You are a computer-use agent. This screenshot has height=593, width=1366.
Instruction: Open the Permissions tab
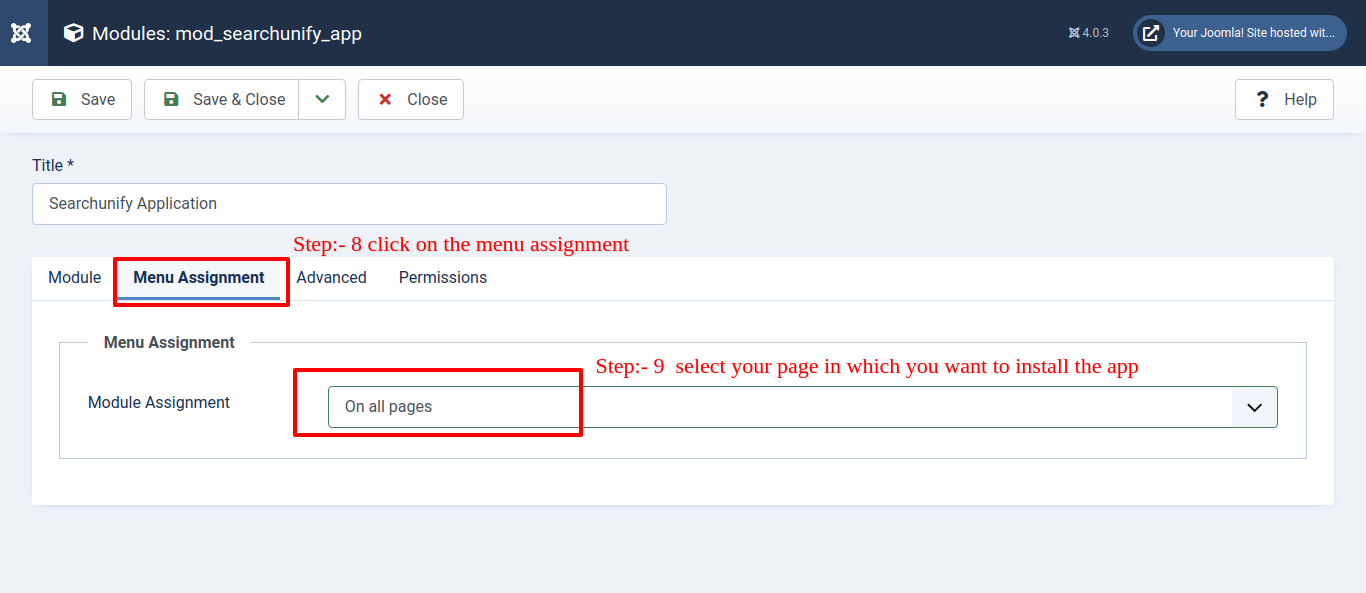443,278
